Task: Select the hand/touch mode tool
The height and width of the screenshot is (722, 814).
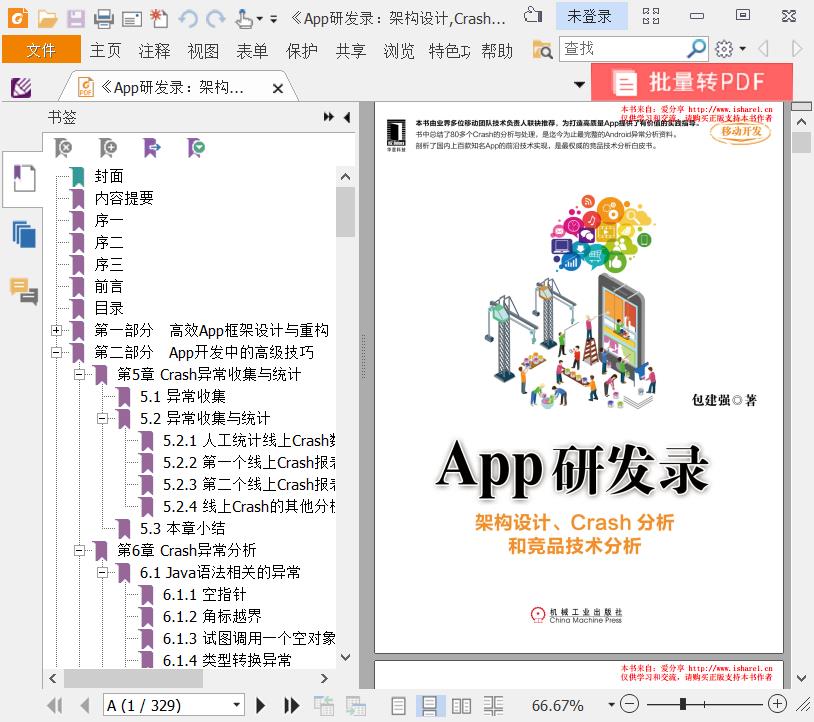Action: tap(243, 19)
